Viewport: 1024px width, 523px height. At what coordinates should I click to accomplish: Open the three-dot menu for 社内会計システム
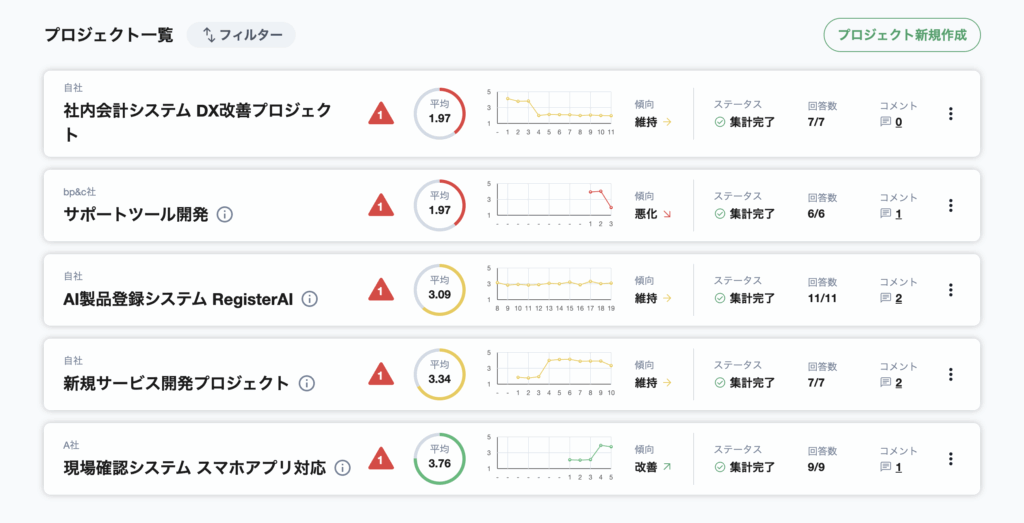click(950, 114)
